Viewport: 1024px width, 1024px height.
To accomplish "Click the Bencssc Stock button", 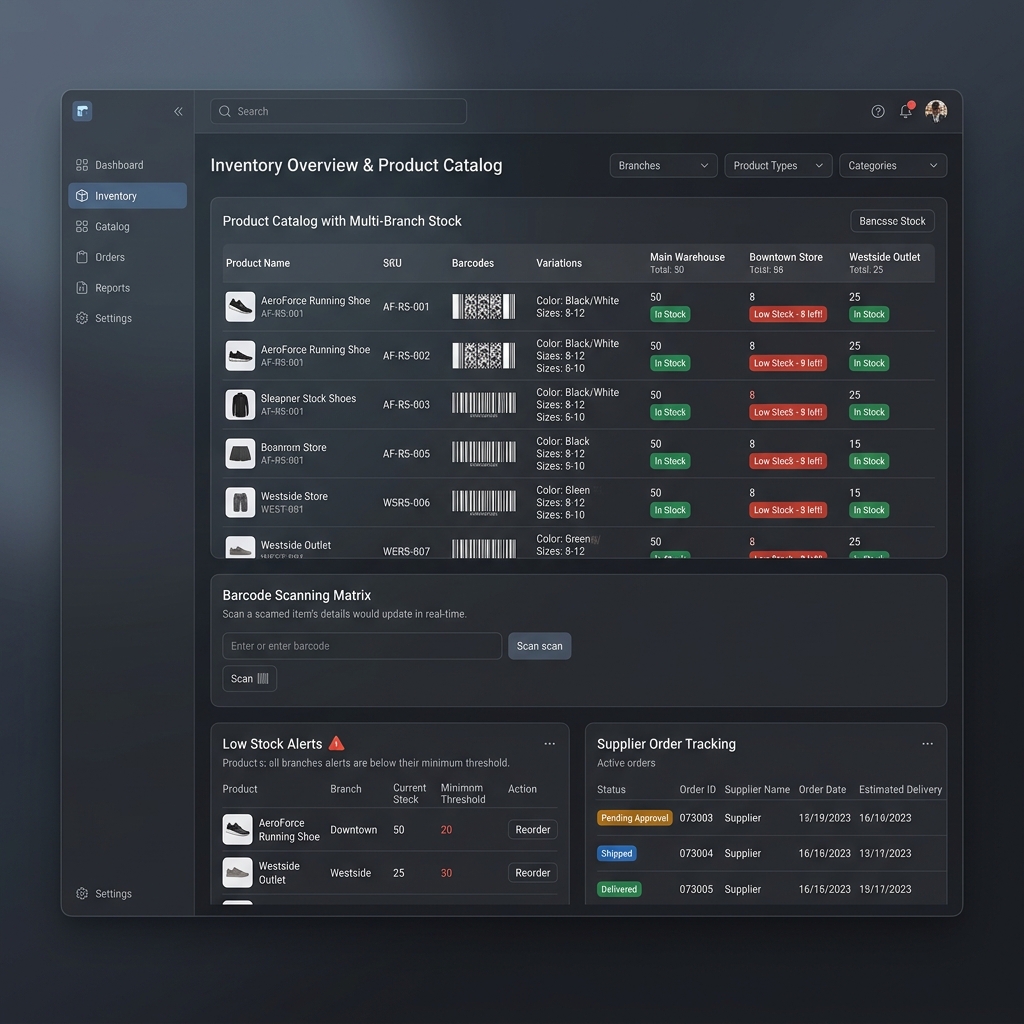I will pyautogui.click(x=892, y=221).
